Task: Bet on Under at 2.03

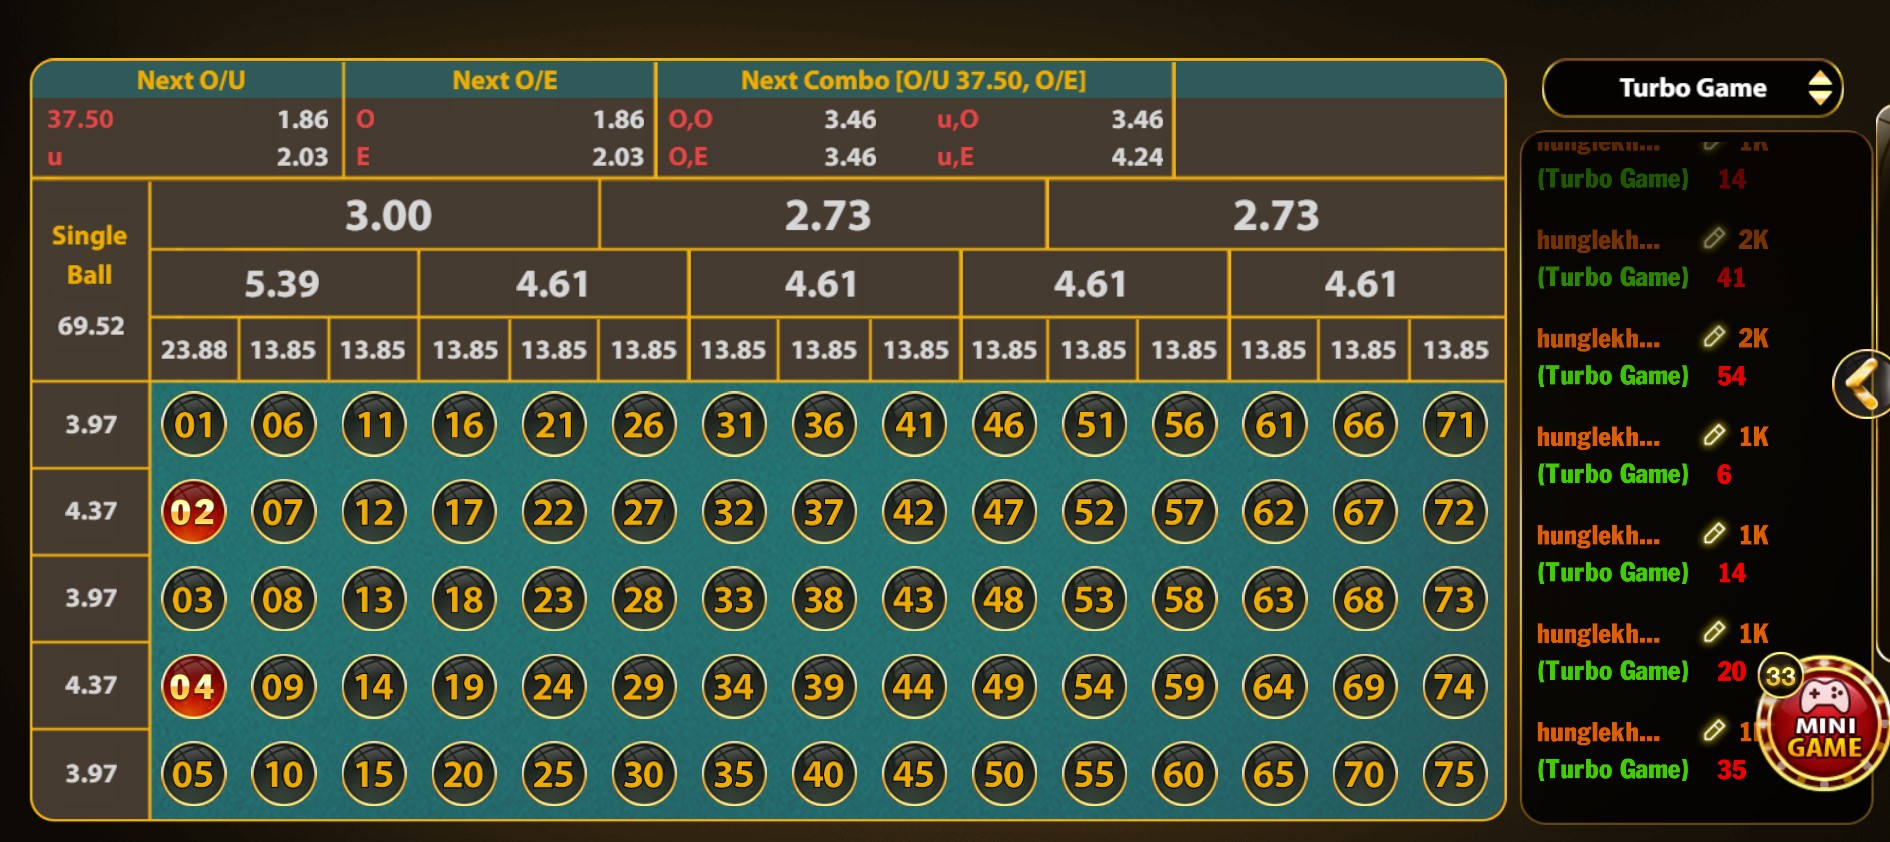Action: pyautogui.click(x=188, y=157)
